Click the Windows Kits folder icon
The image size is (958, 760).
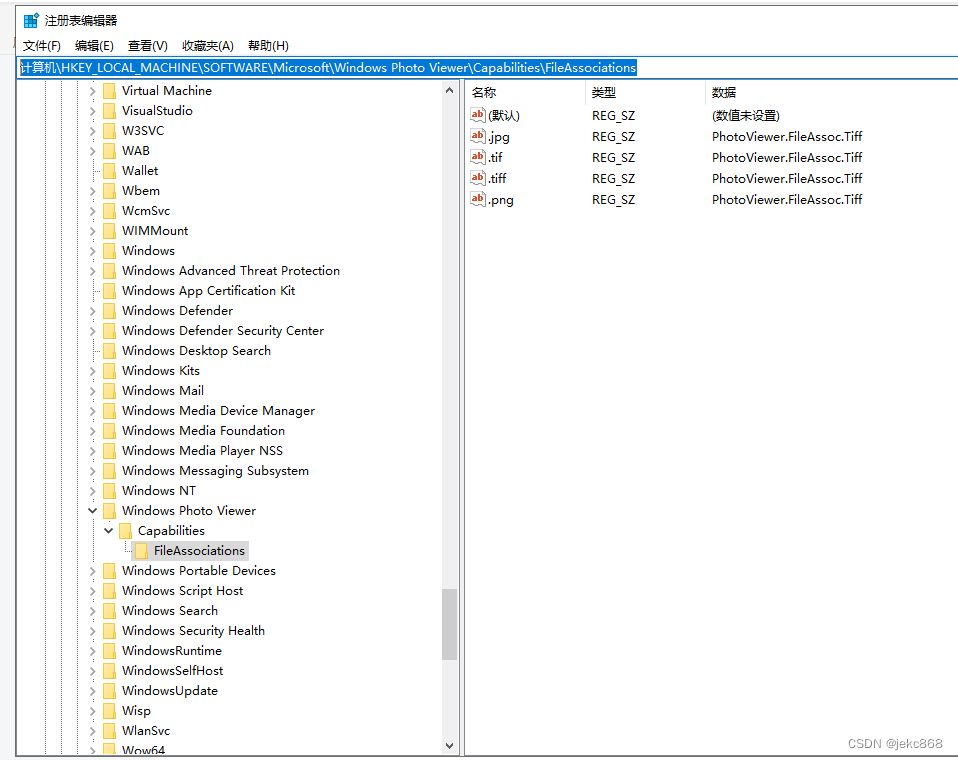109,371
